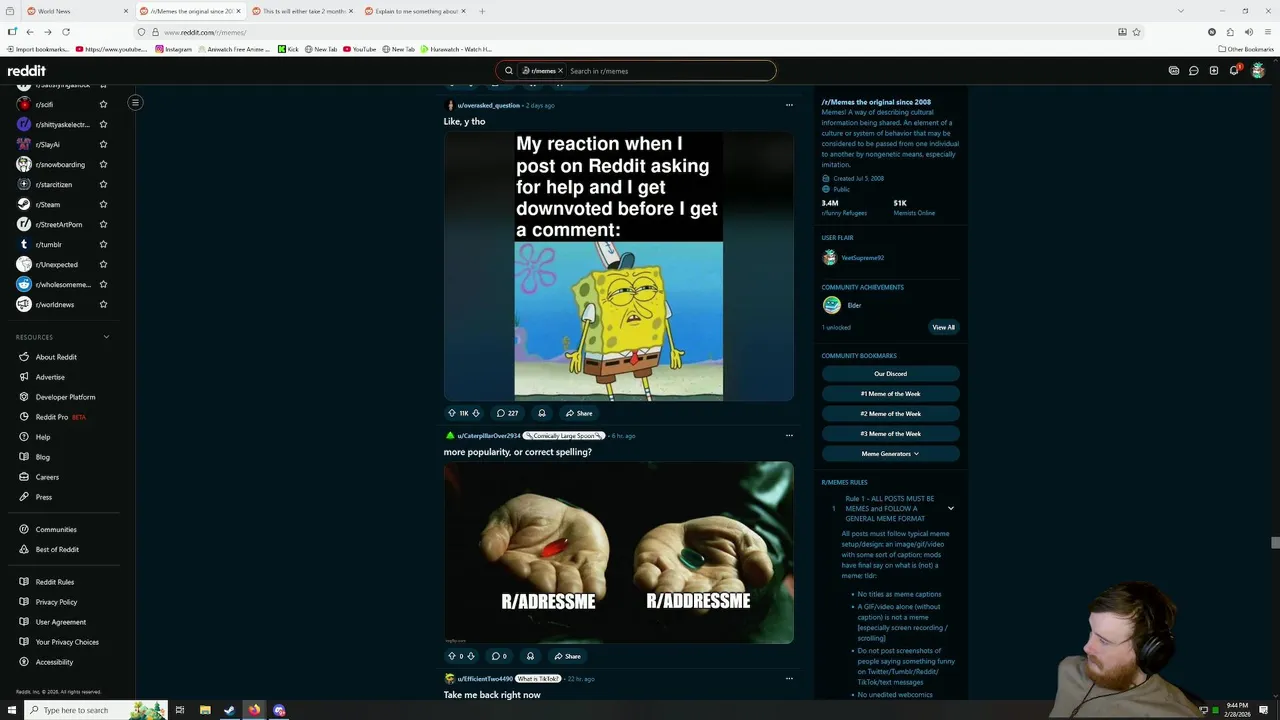Image resolution: width=1280 pixels, height=720 pixels.
Task: Open the Instagram bookmark
Action: [x=173, y=49]
